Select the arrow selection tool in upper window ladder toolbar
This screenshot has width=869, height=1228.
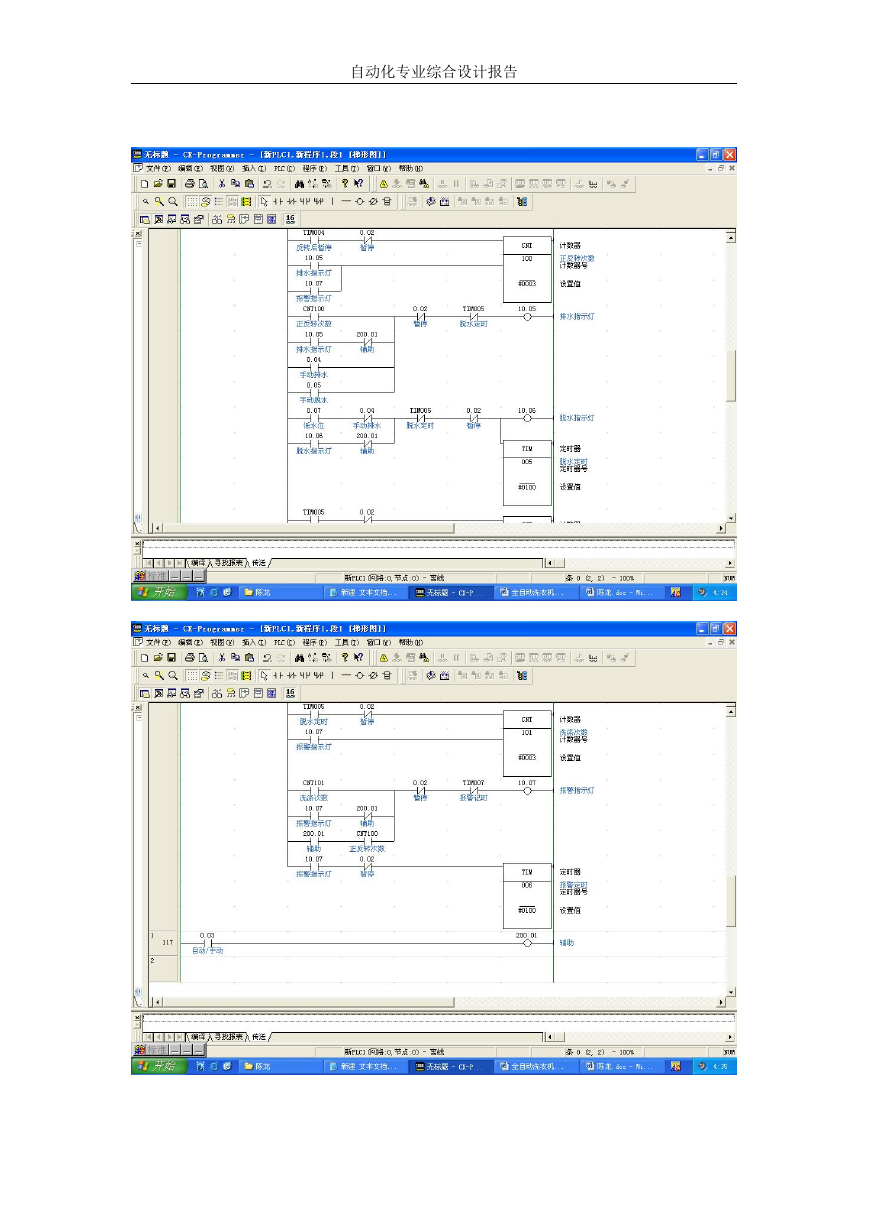tap(264, 201)
